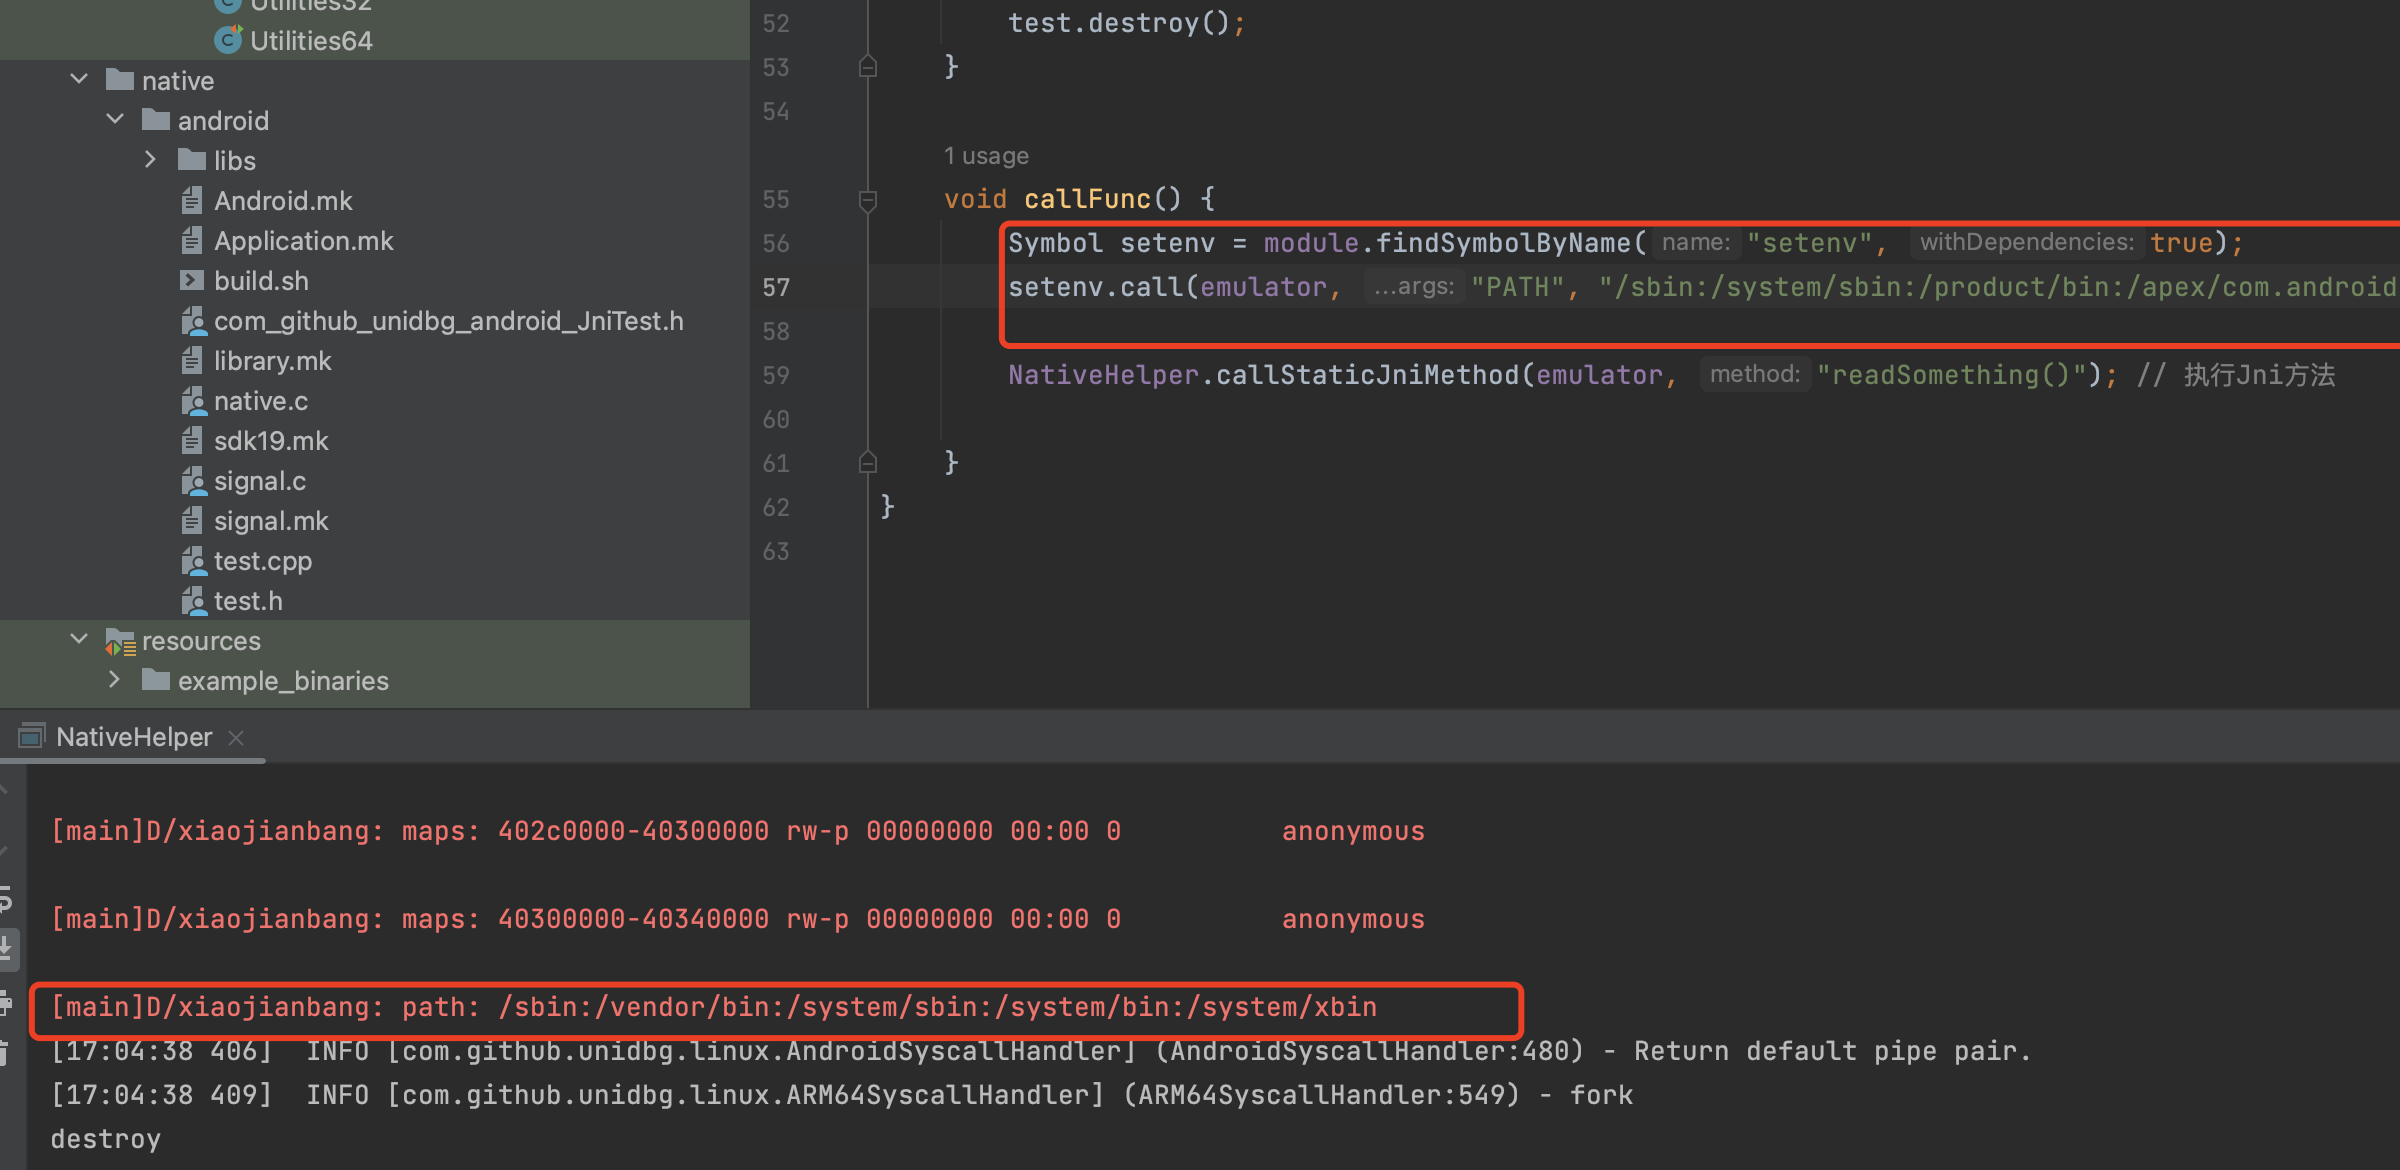Click line number 59 in the gutter
2400x1170 pixels.
(775, 376)
